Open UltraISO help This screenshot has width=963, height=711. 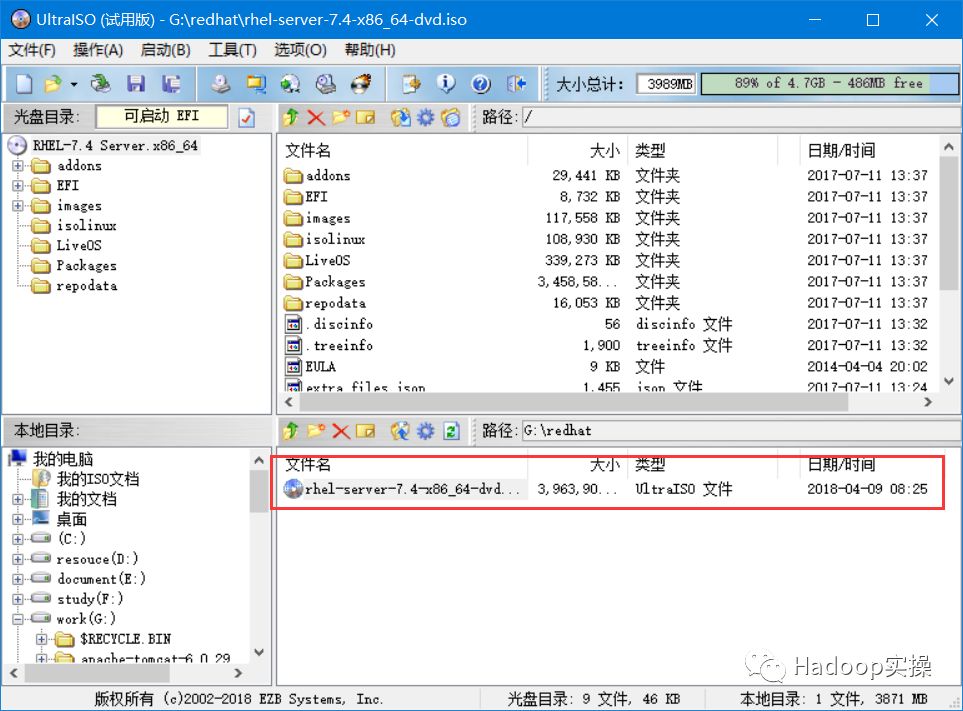point(481,84)
